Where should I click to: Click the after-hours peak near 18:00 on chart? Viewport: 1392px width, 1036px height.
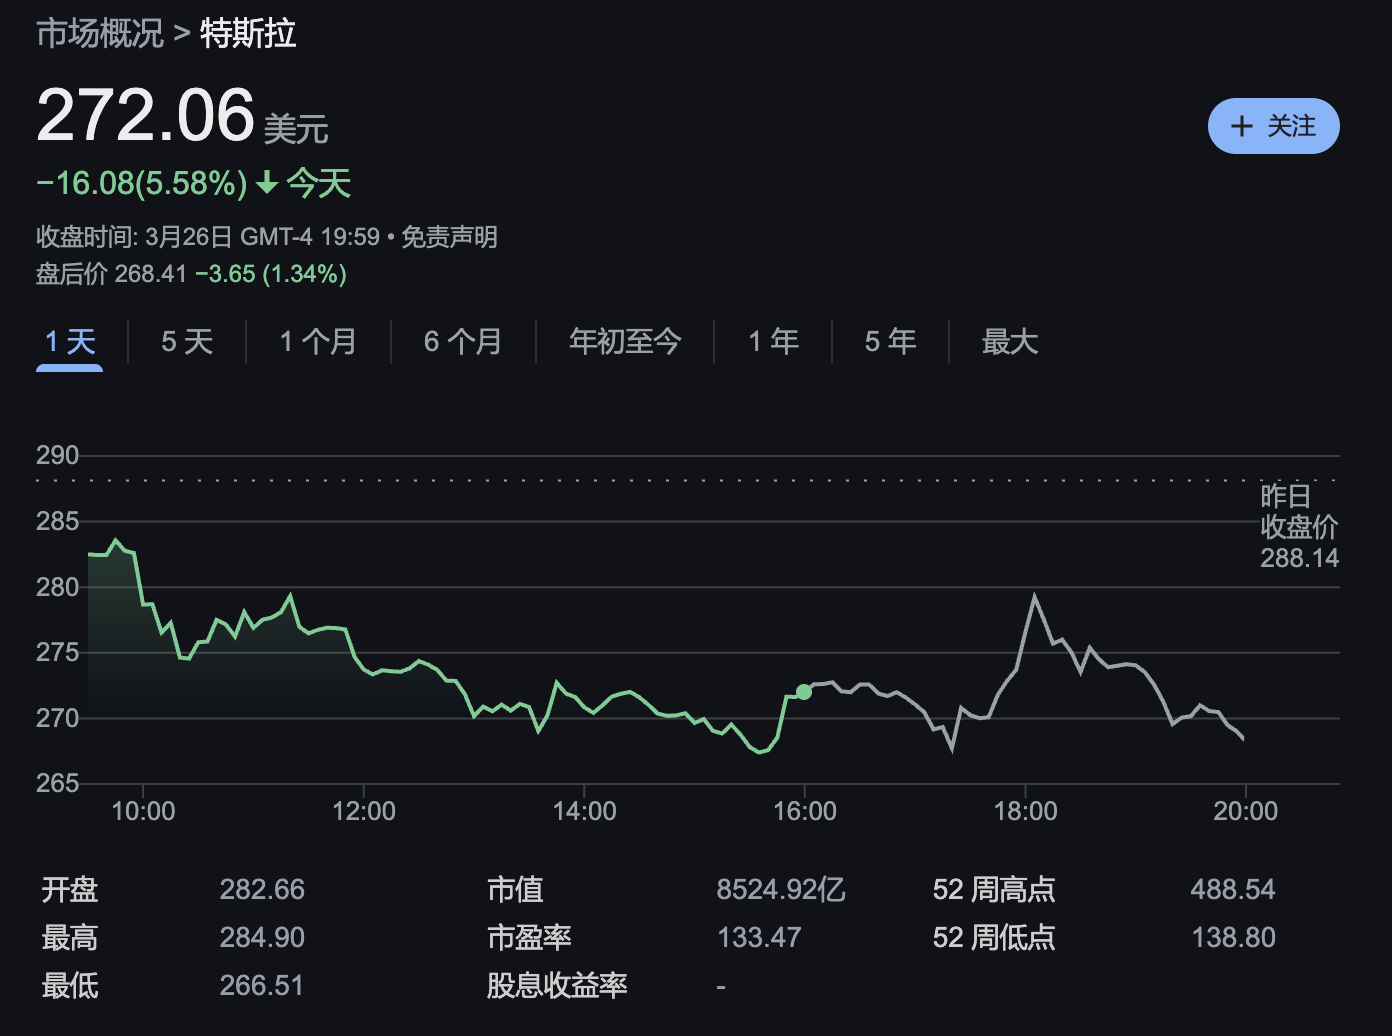(1034, 596)
